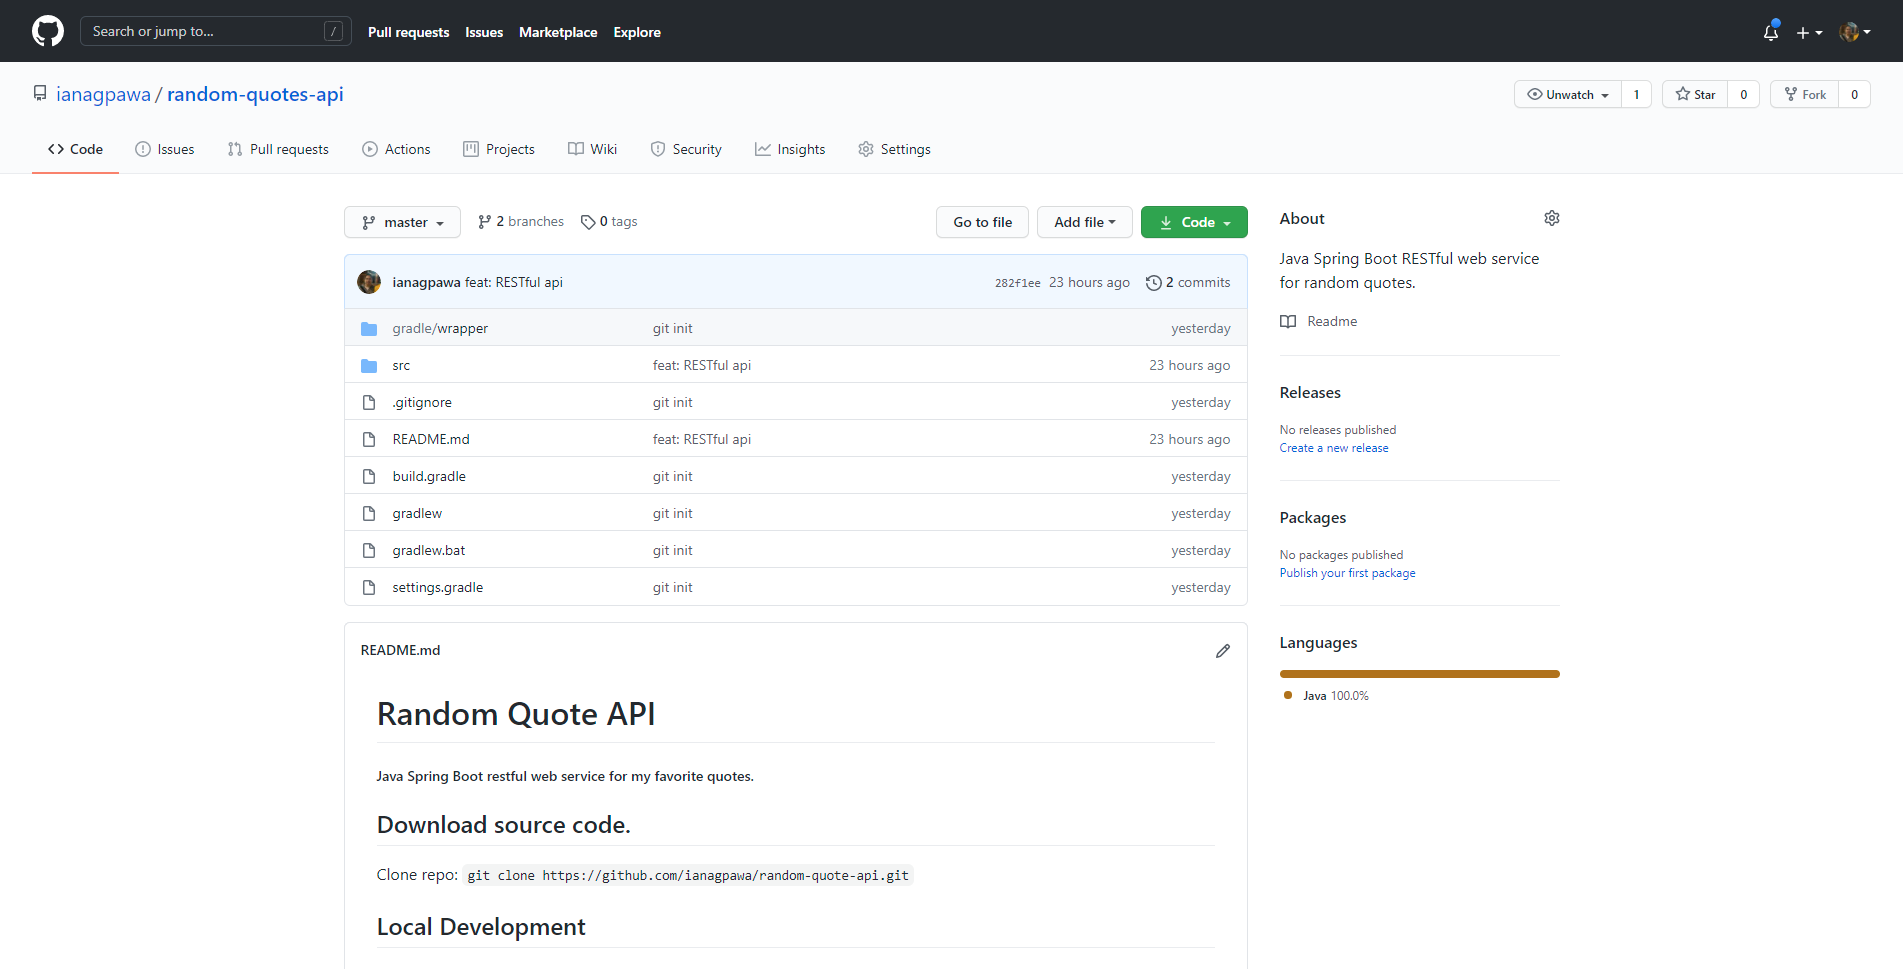Image resolution: width=1903 pixels, height=969 pixels.
Task: Open the settings.gradle file name link
Action: coord(438,587)
